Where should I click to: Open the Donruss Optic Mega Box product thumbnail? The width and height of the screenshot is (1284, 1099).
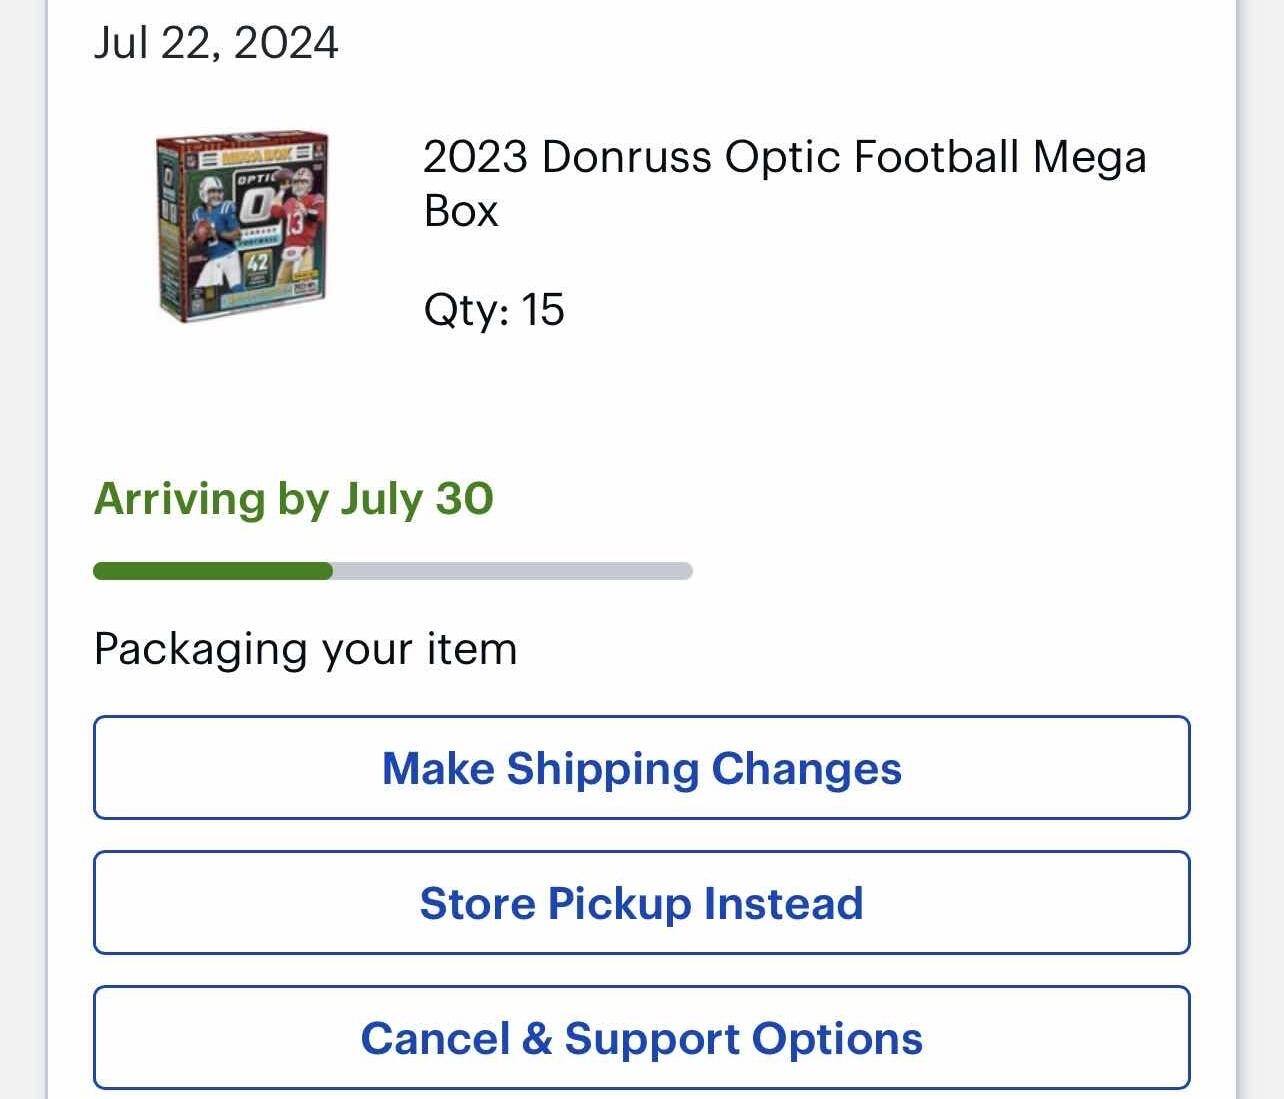[242, 225]
